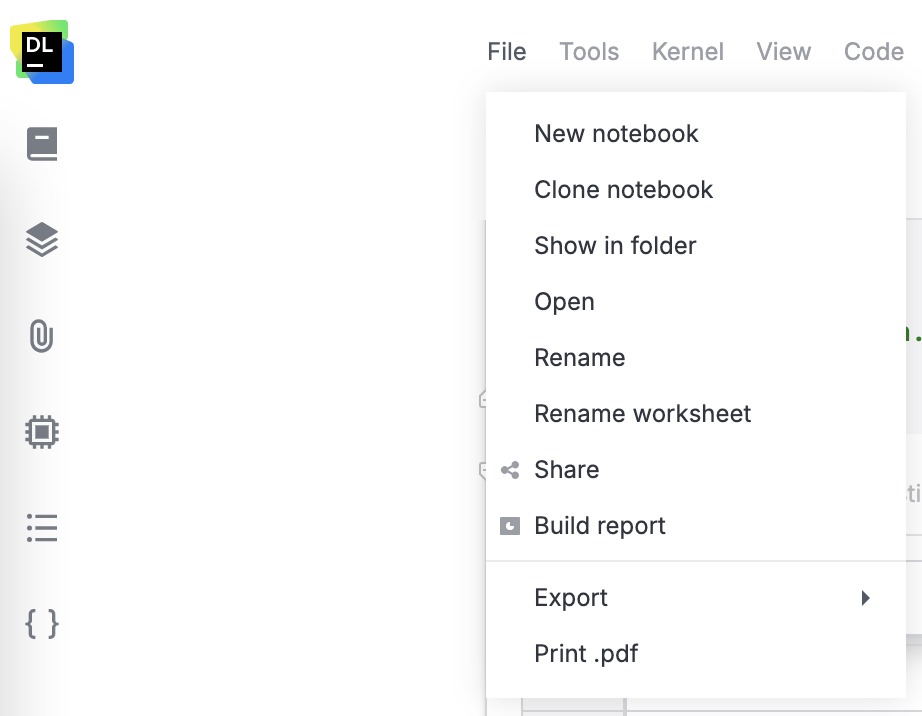922x716 pixels.
Task: Click the Build report clock icon
Action: pos(510,525)
